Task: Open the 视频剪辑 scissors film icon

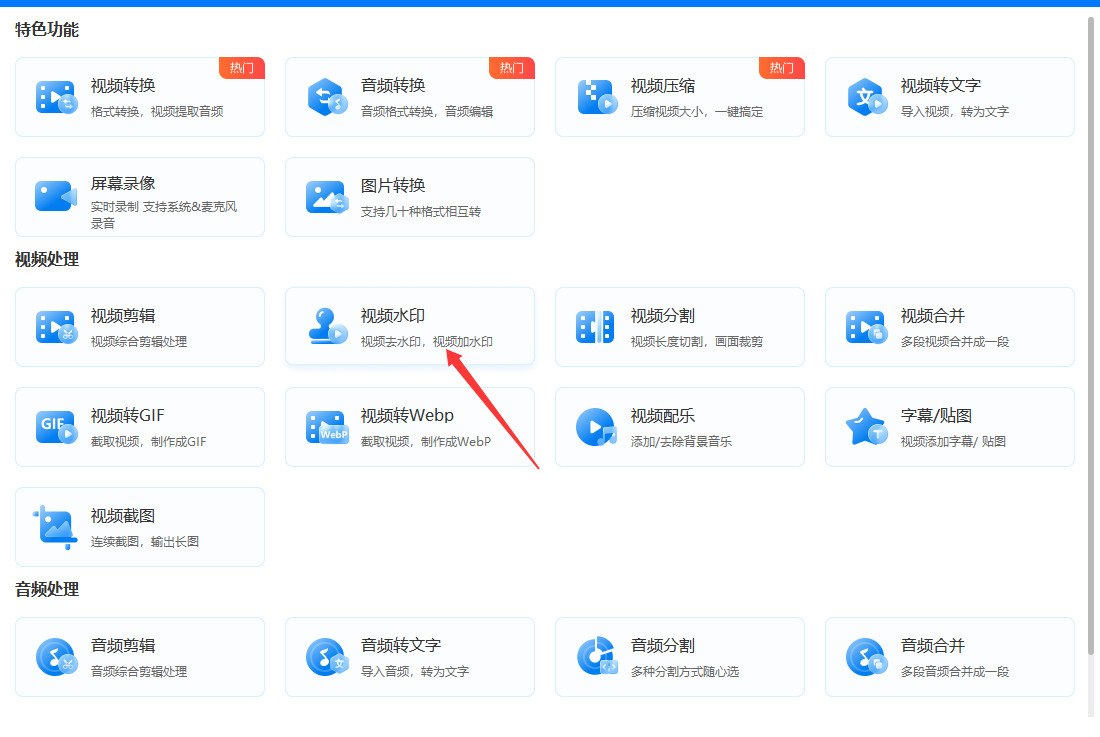Action: [x=56, y=327]
